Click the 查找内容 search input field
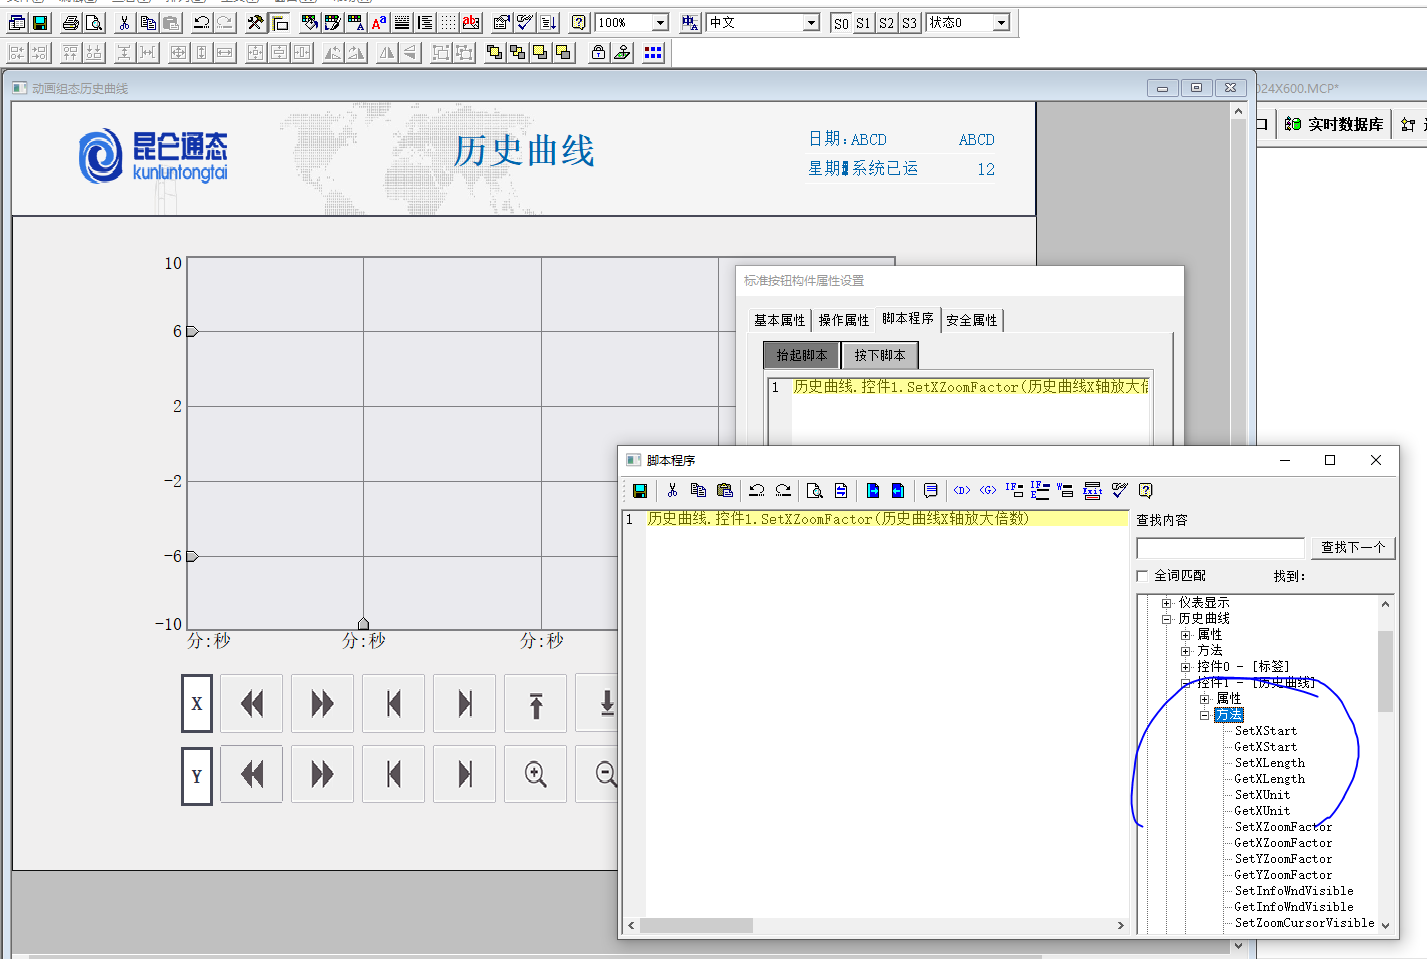Viewport: 1427px width, 959px height. (x=1220, y=548)
